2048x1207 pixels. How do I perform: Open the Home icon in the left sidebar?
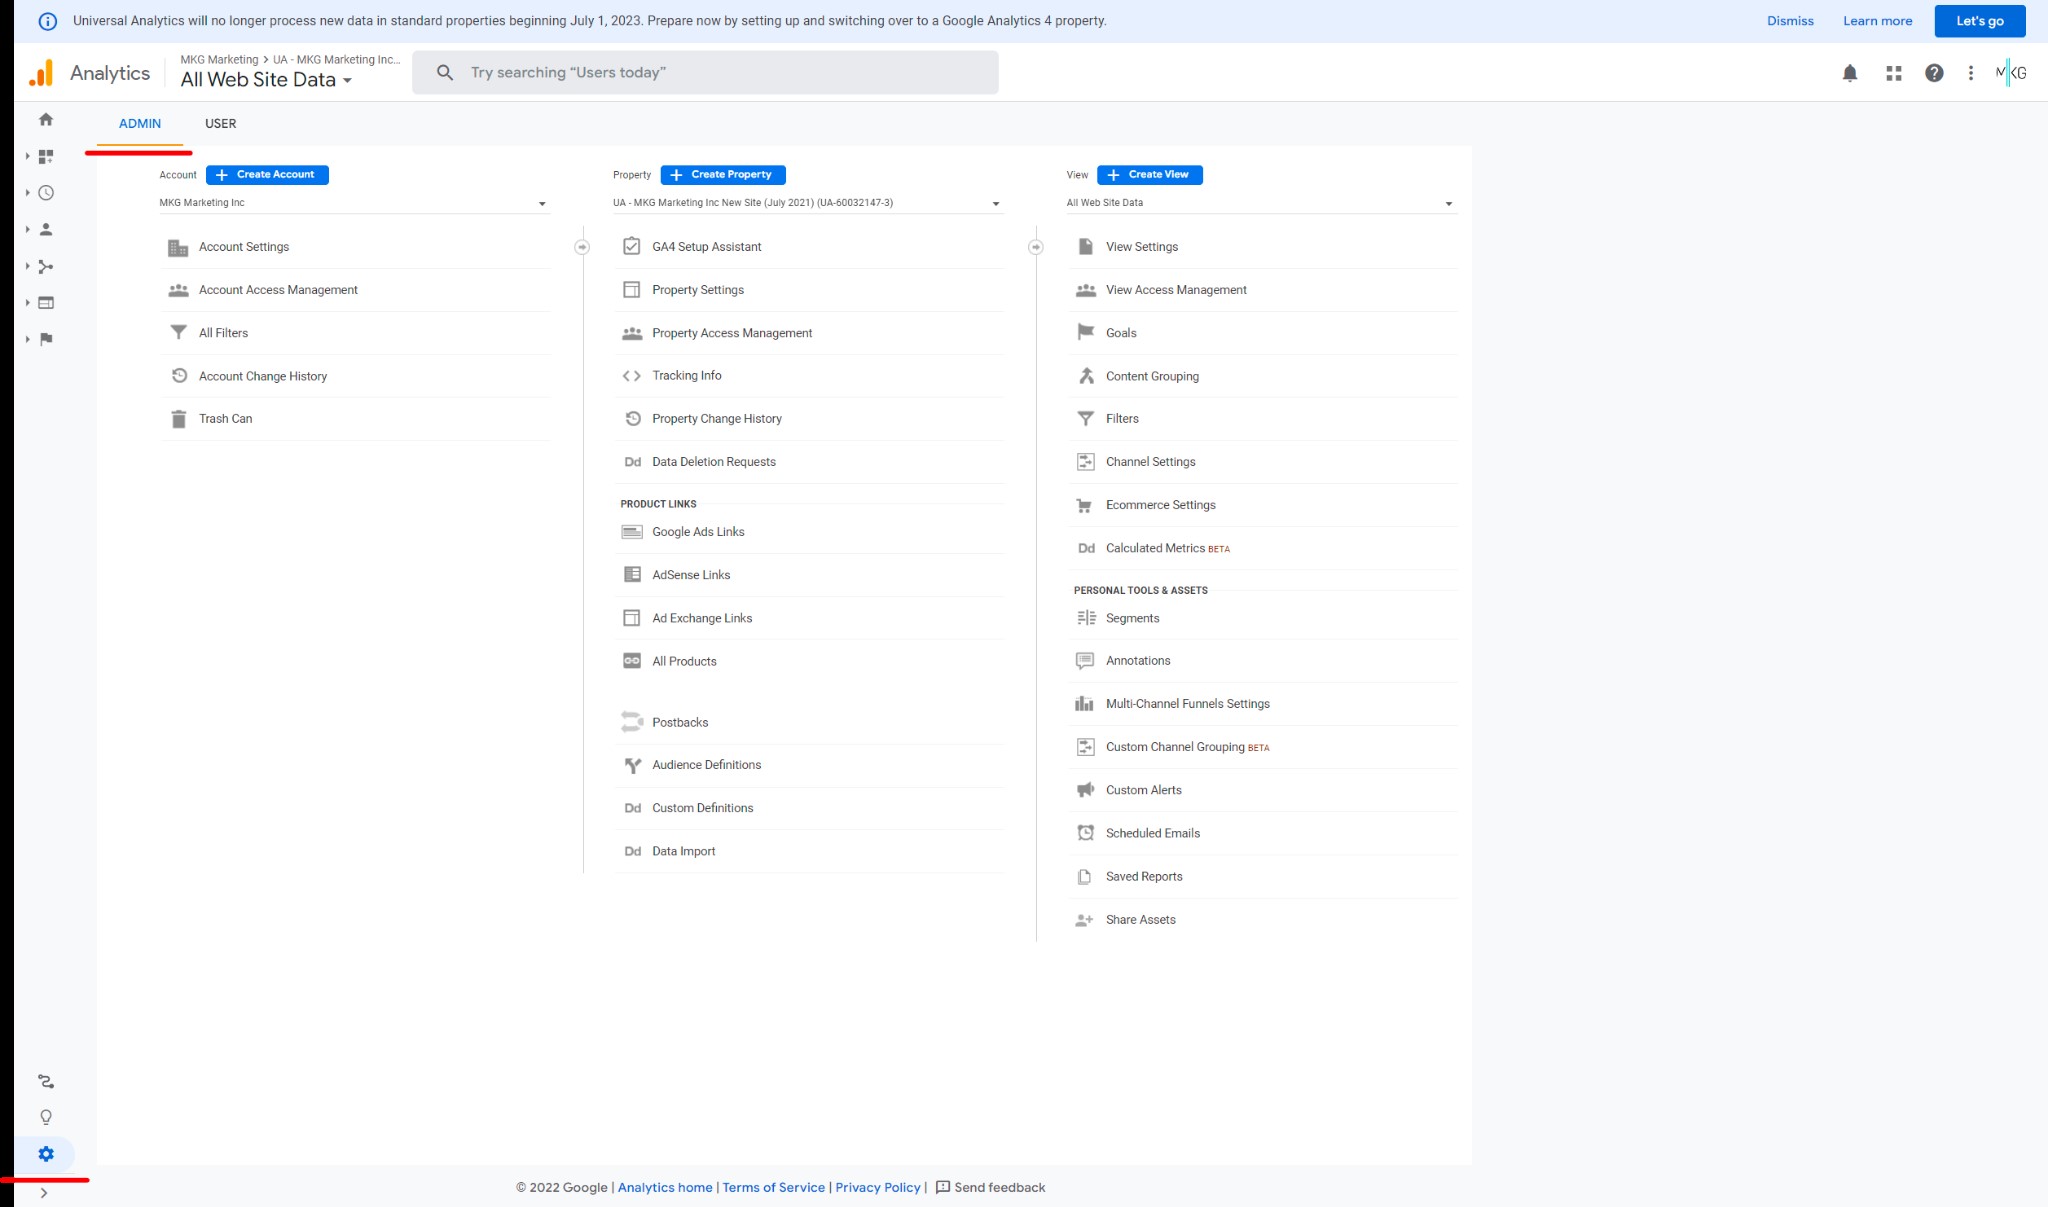coord(45,119)
